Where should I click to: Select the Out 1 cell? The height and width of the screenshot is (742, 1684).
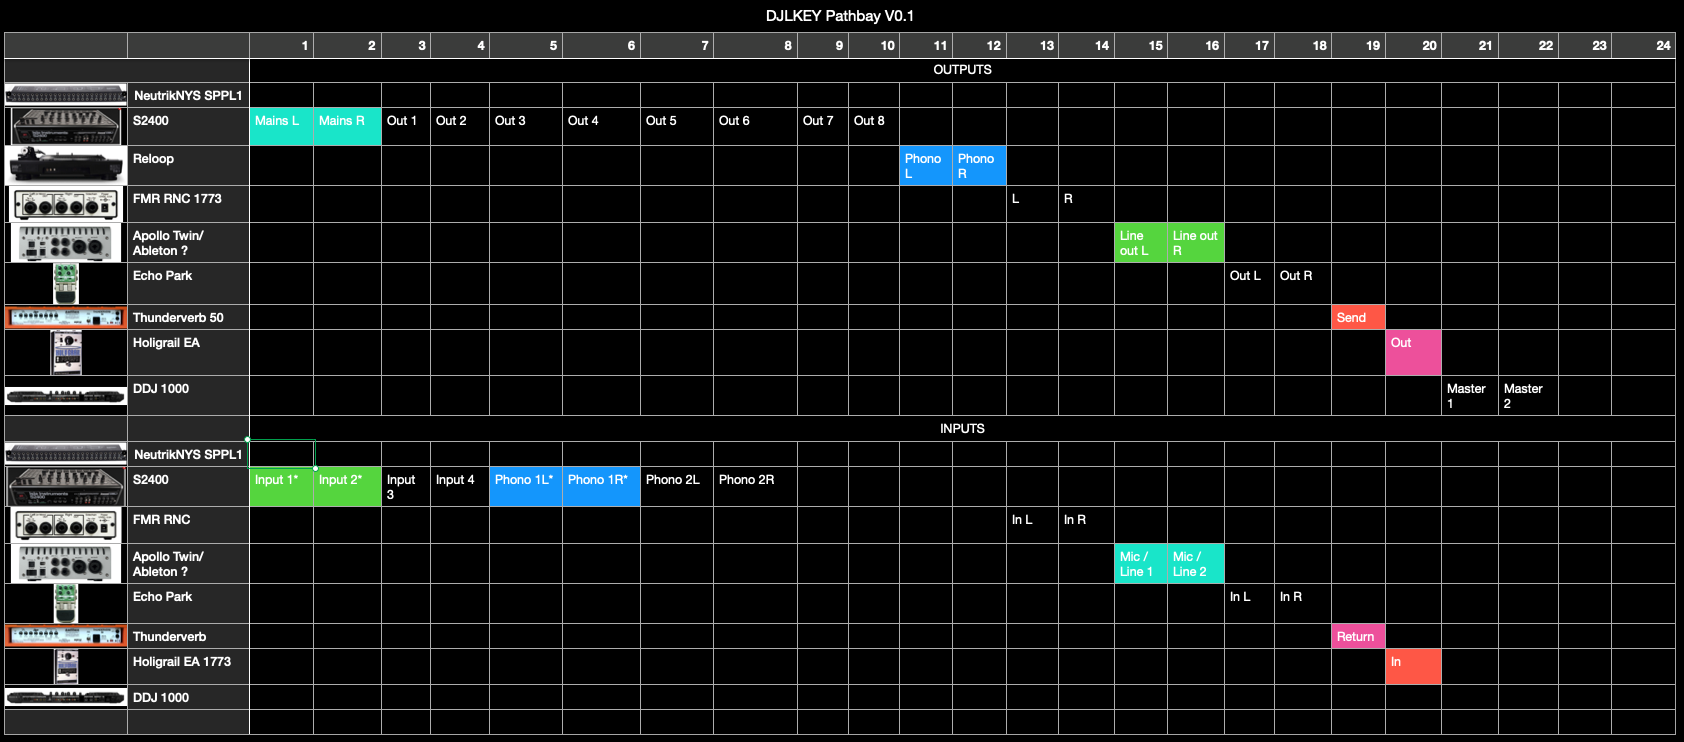tap(406, 127)
